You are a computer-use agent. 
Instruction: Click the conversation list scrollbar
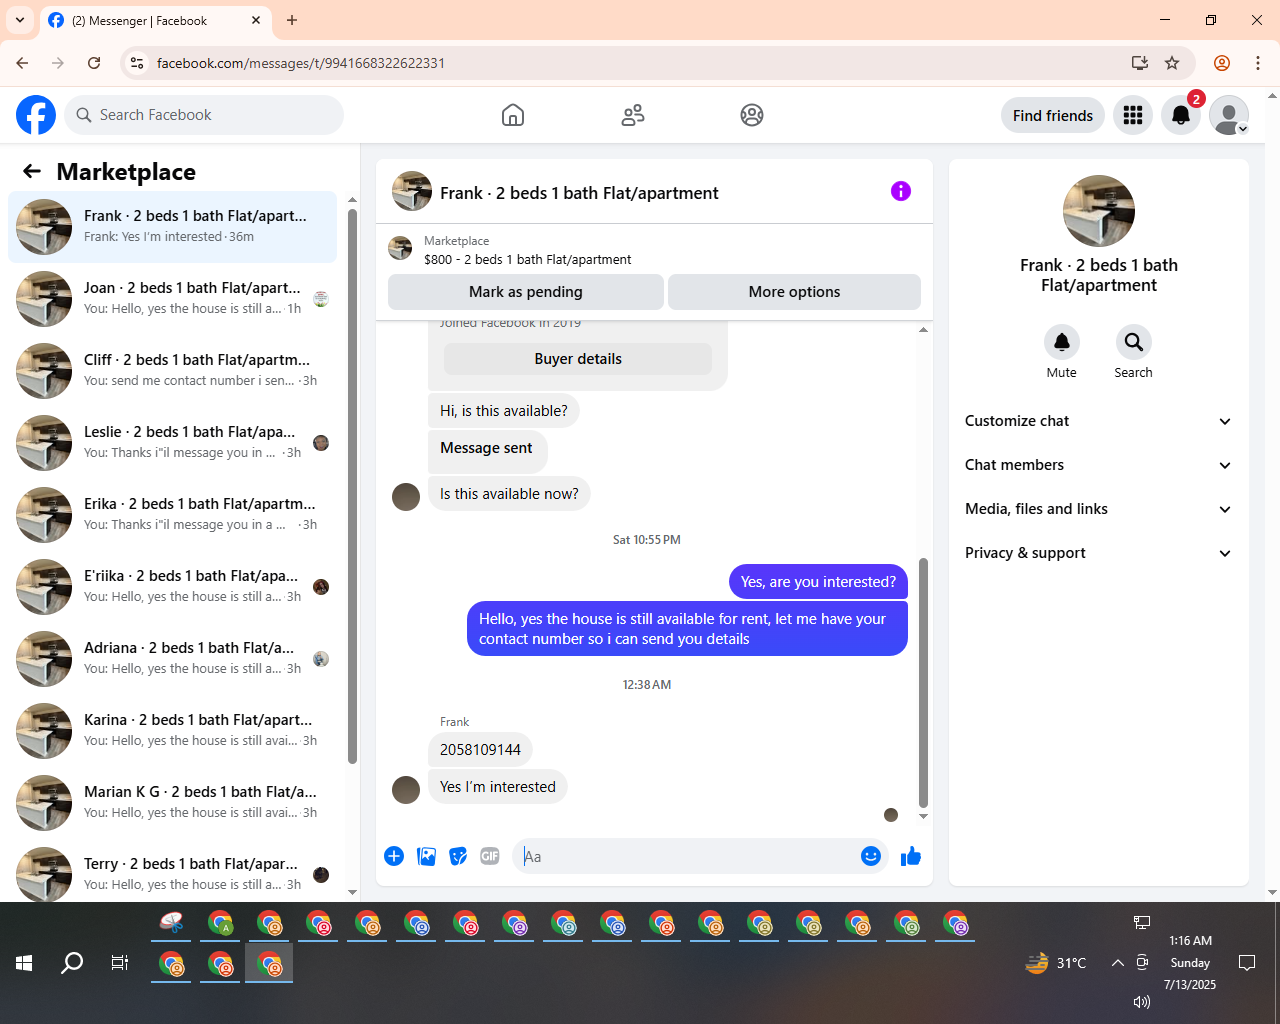tap(352, 487)
